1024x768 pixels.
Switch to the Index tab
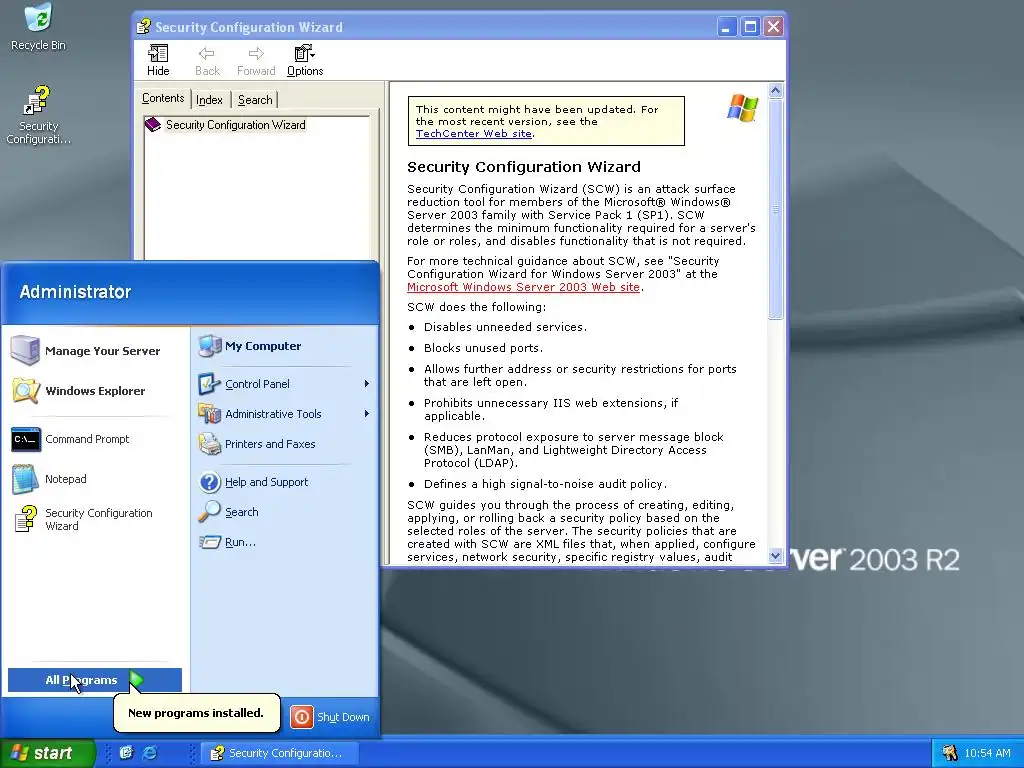click(x=210, y=99)
